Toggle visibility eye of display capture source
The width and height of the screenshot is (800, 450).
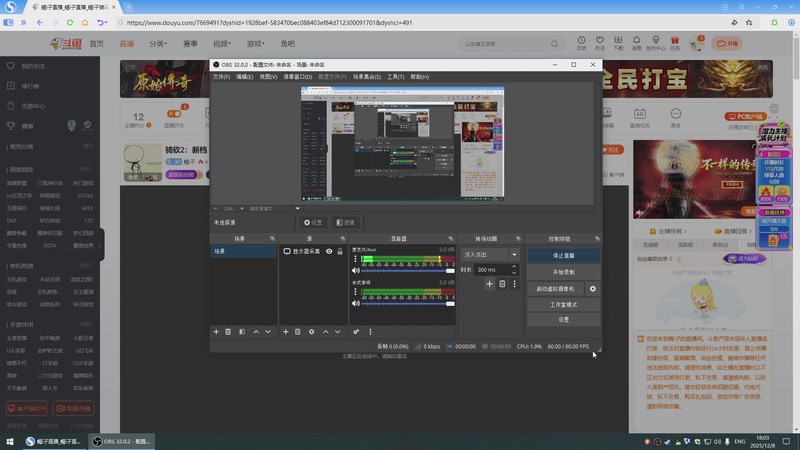coord(329,252)
